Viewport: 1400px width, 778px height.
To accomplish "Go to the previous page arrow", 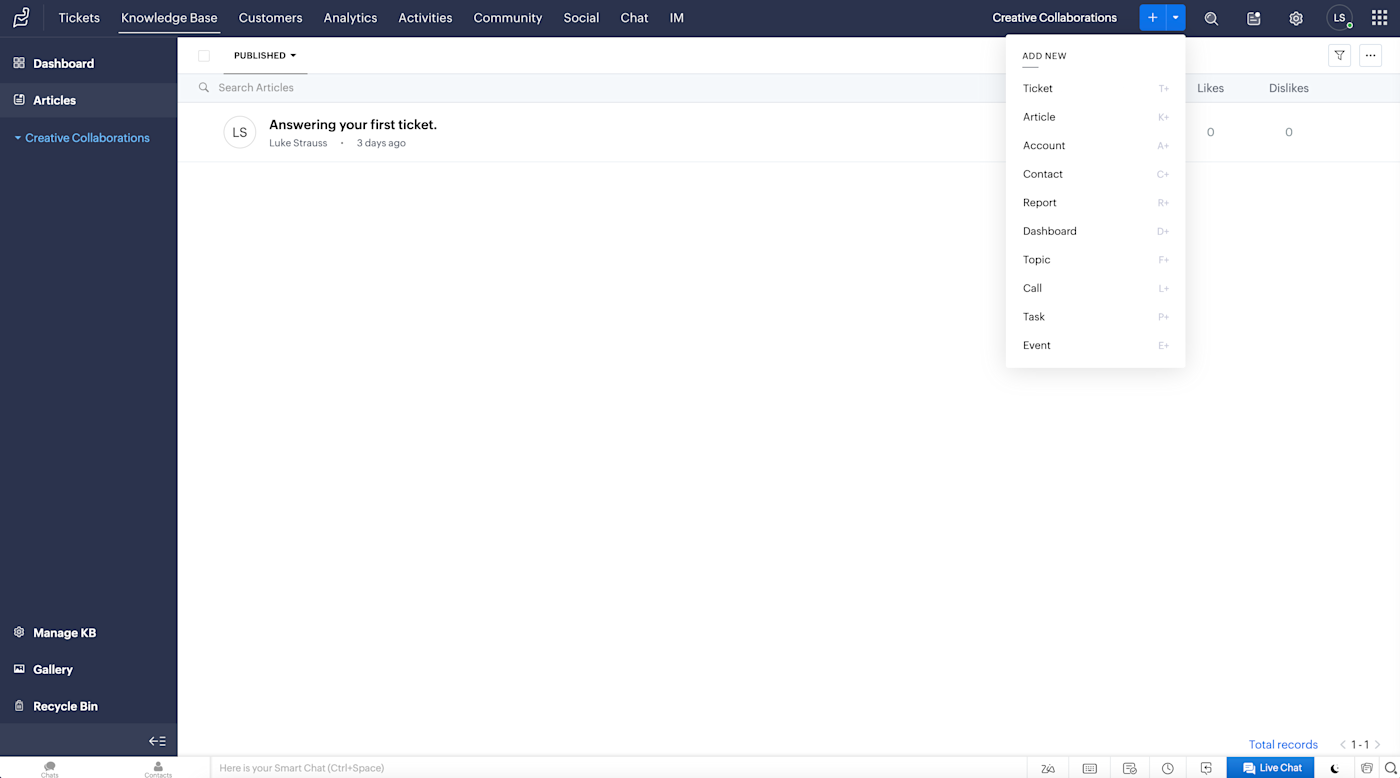I will point(1343,745).
